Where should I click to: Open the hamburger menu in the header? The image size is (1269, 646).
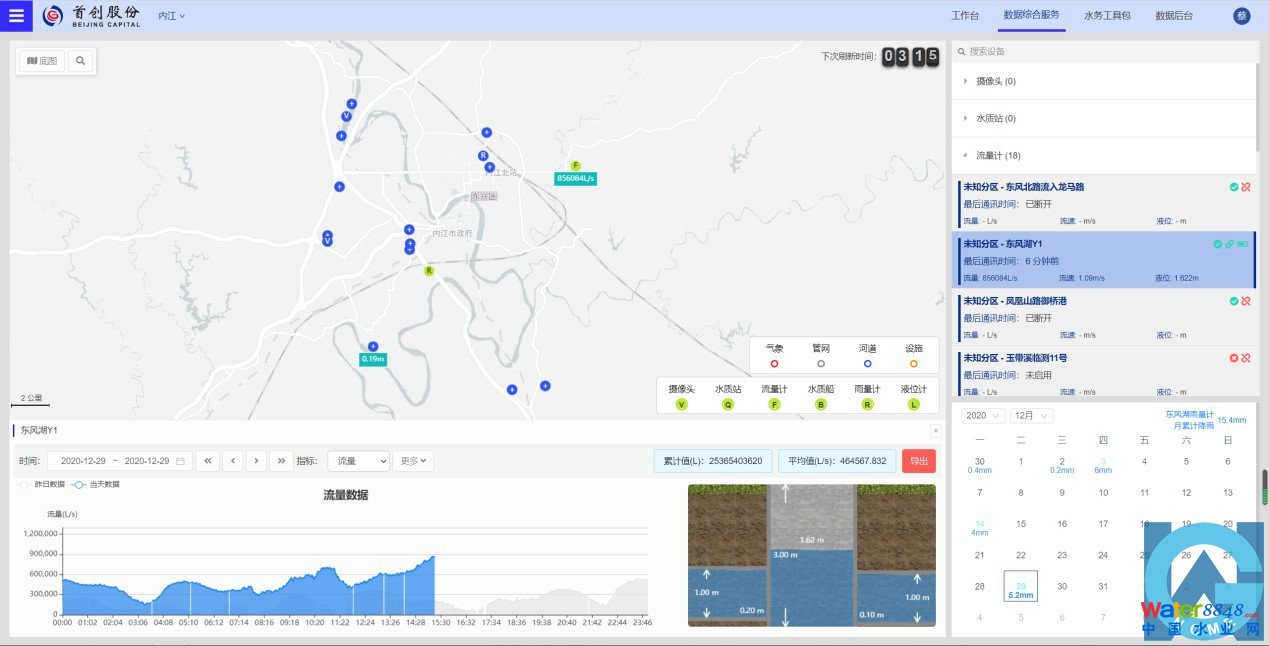click(x=16, y=16)
